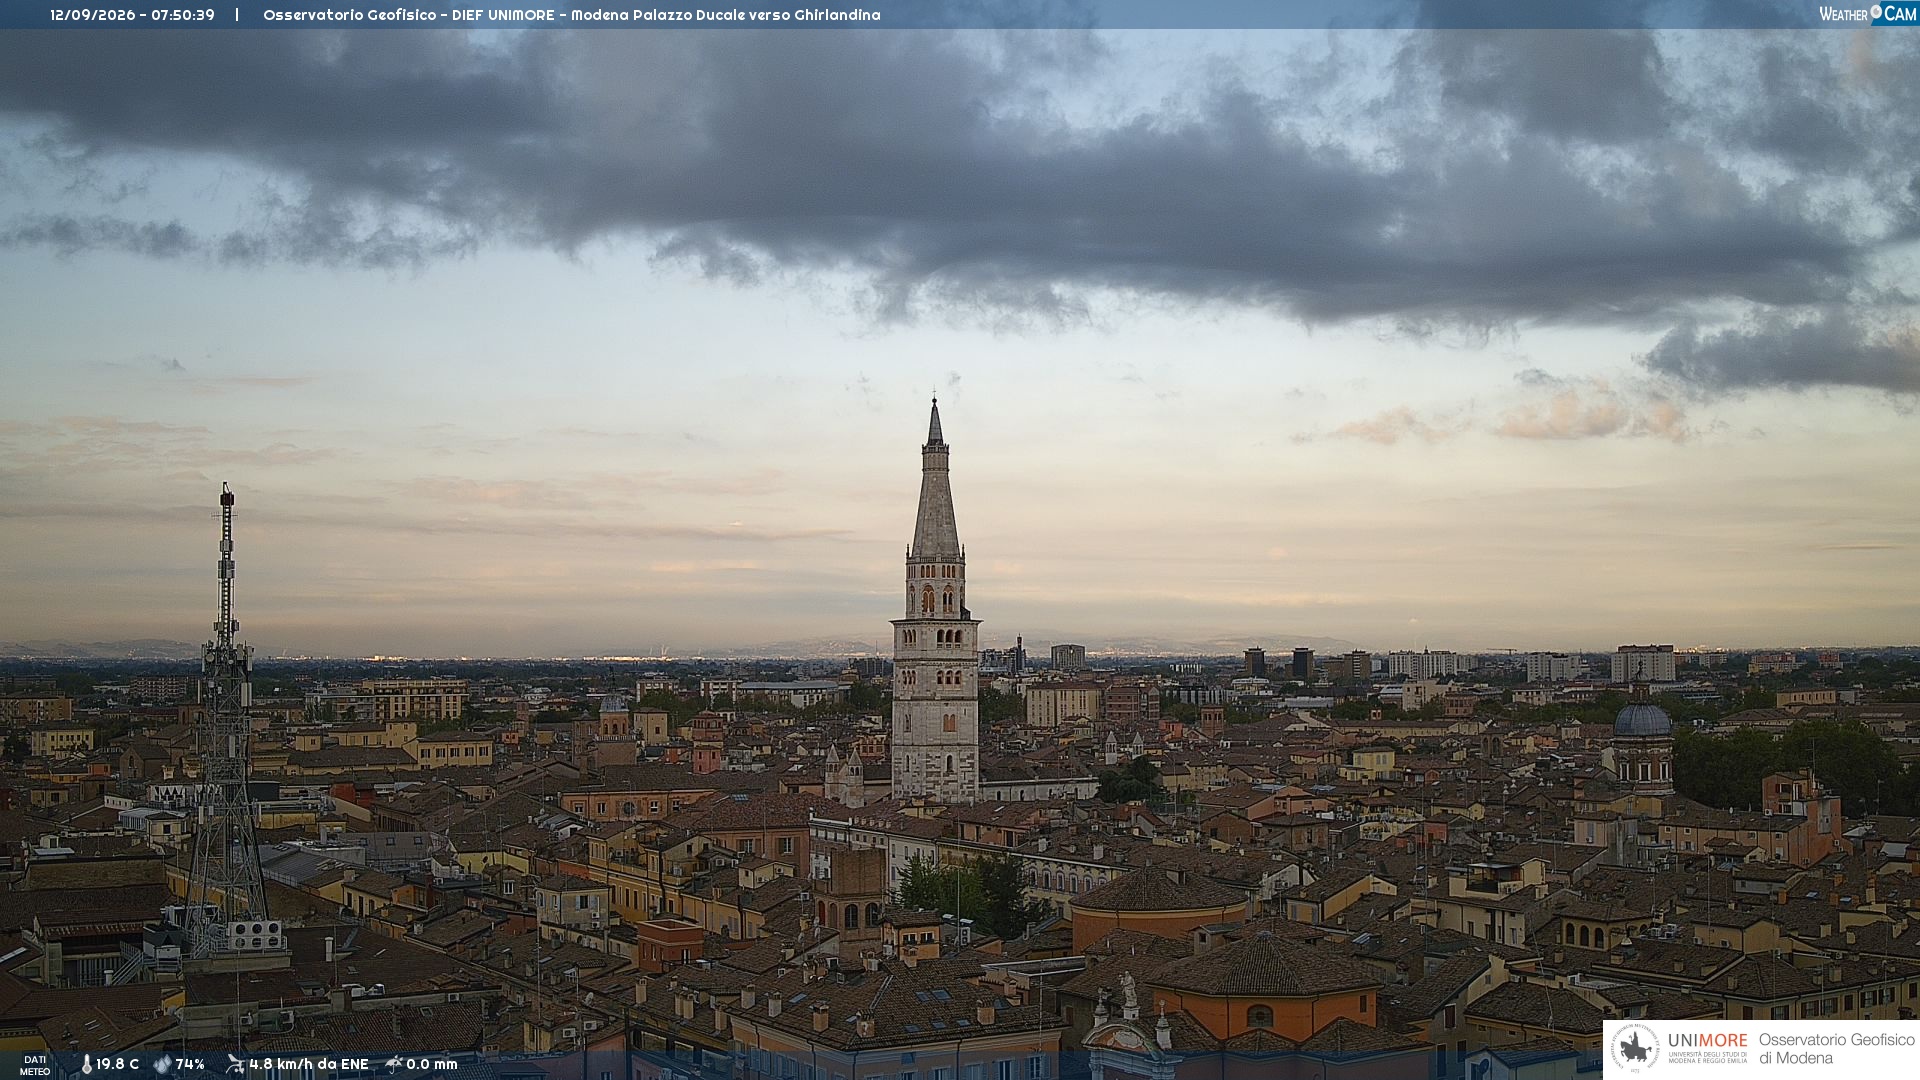
Task: Click the humidity water droplets icon
Action: 163,1064
